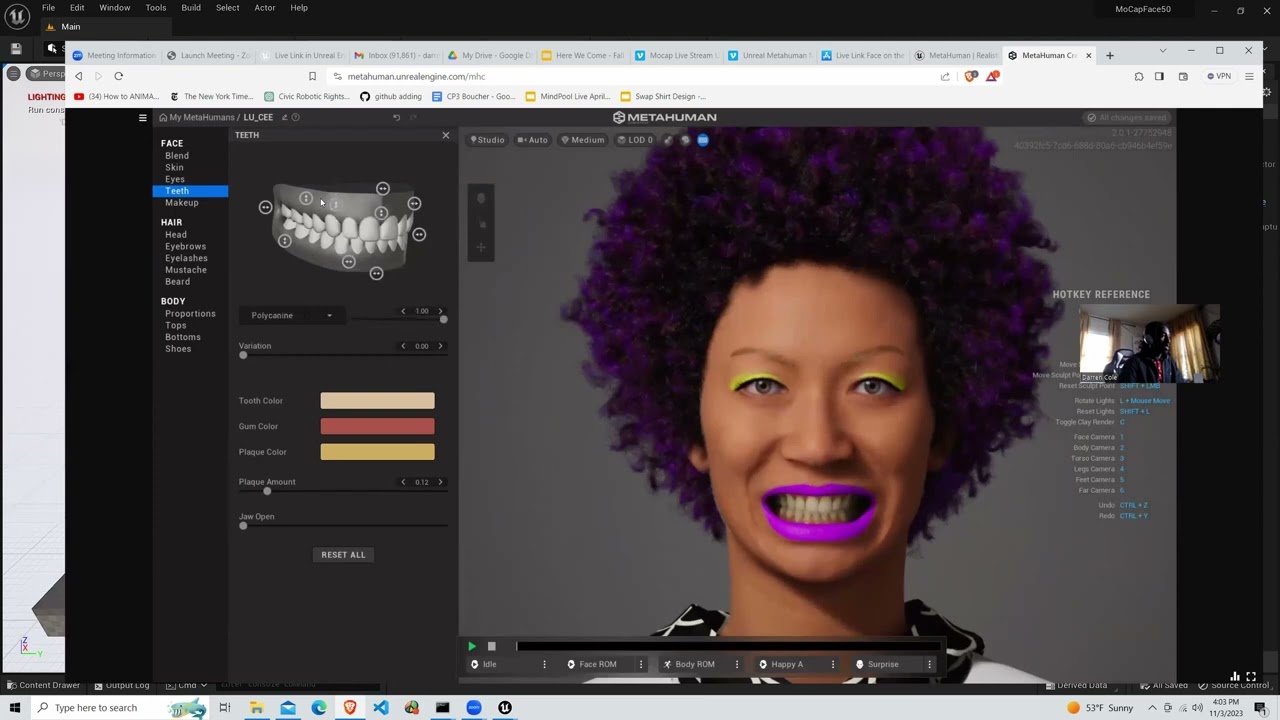Viewport: 1280px width, 720px height.
Task: Select the Idle animation
Action: 490,664
